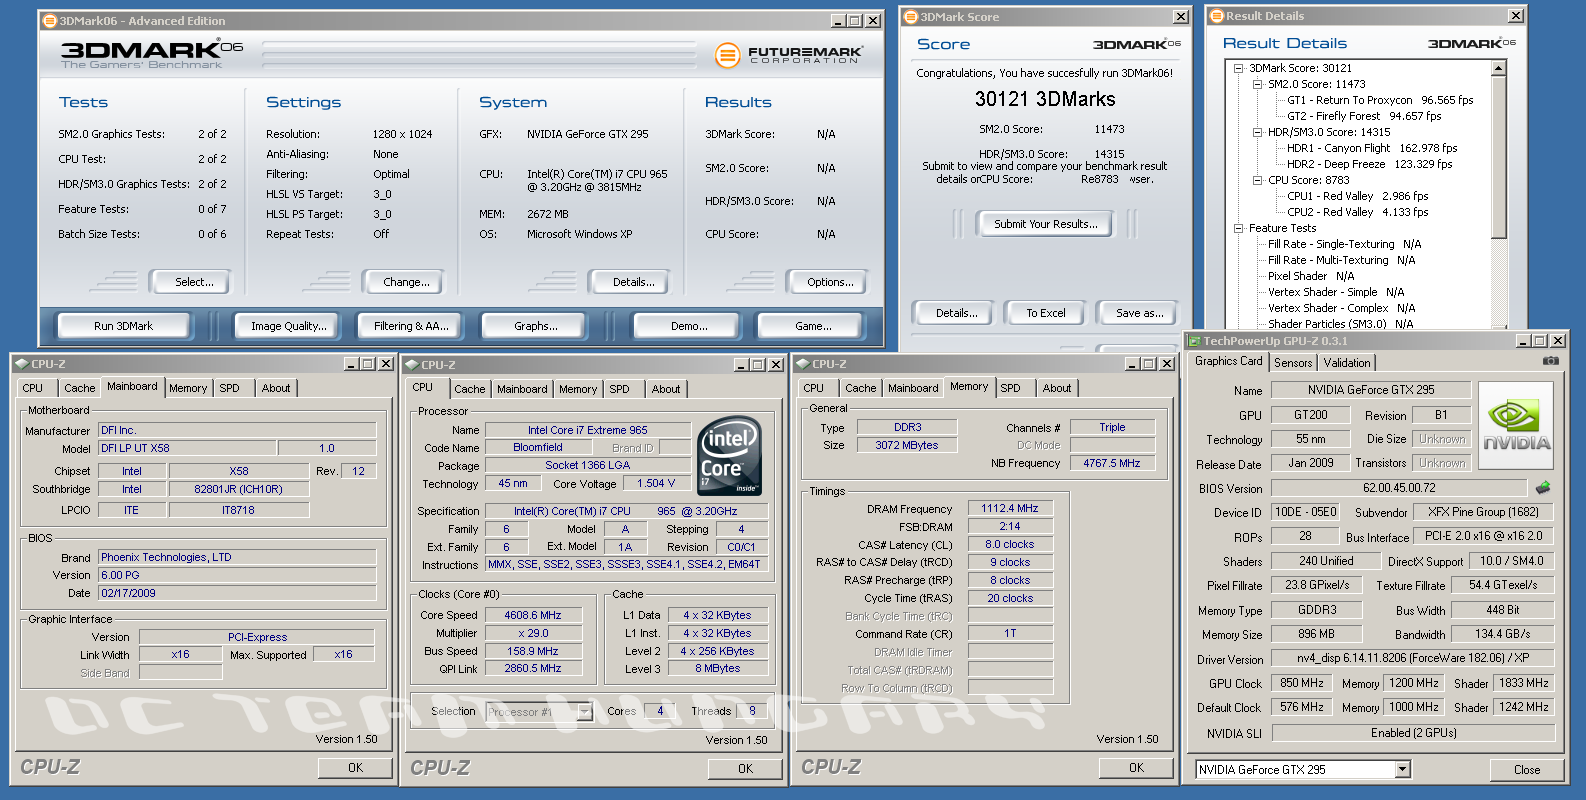1586x800 pixels.
Task: Open Mainboard tab in Memory CPU-Z window
Action: (x=913, y=388)
